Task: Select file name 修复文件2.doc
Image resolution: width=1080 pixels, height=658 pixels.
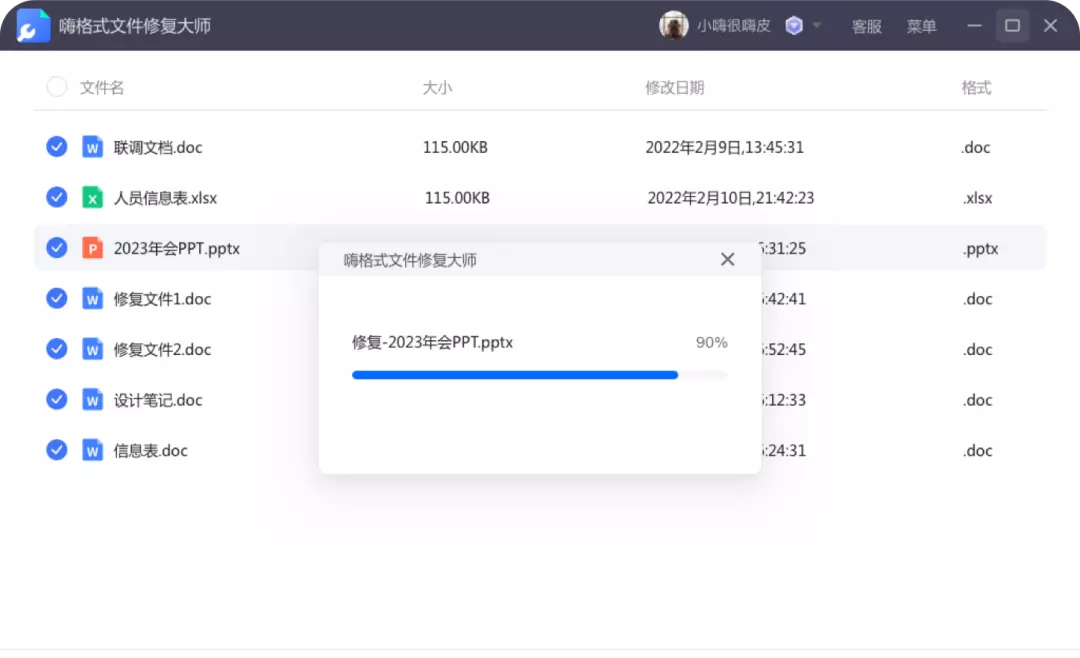Action: pyautogui.click(x=162, y=349)
